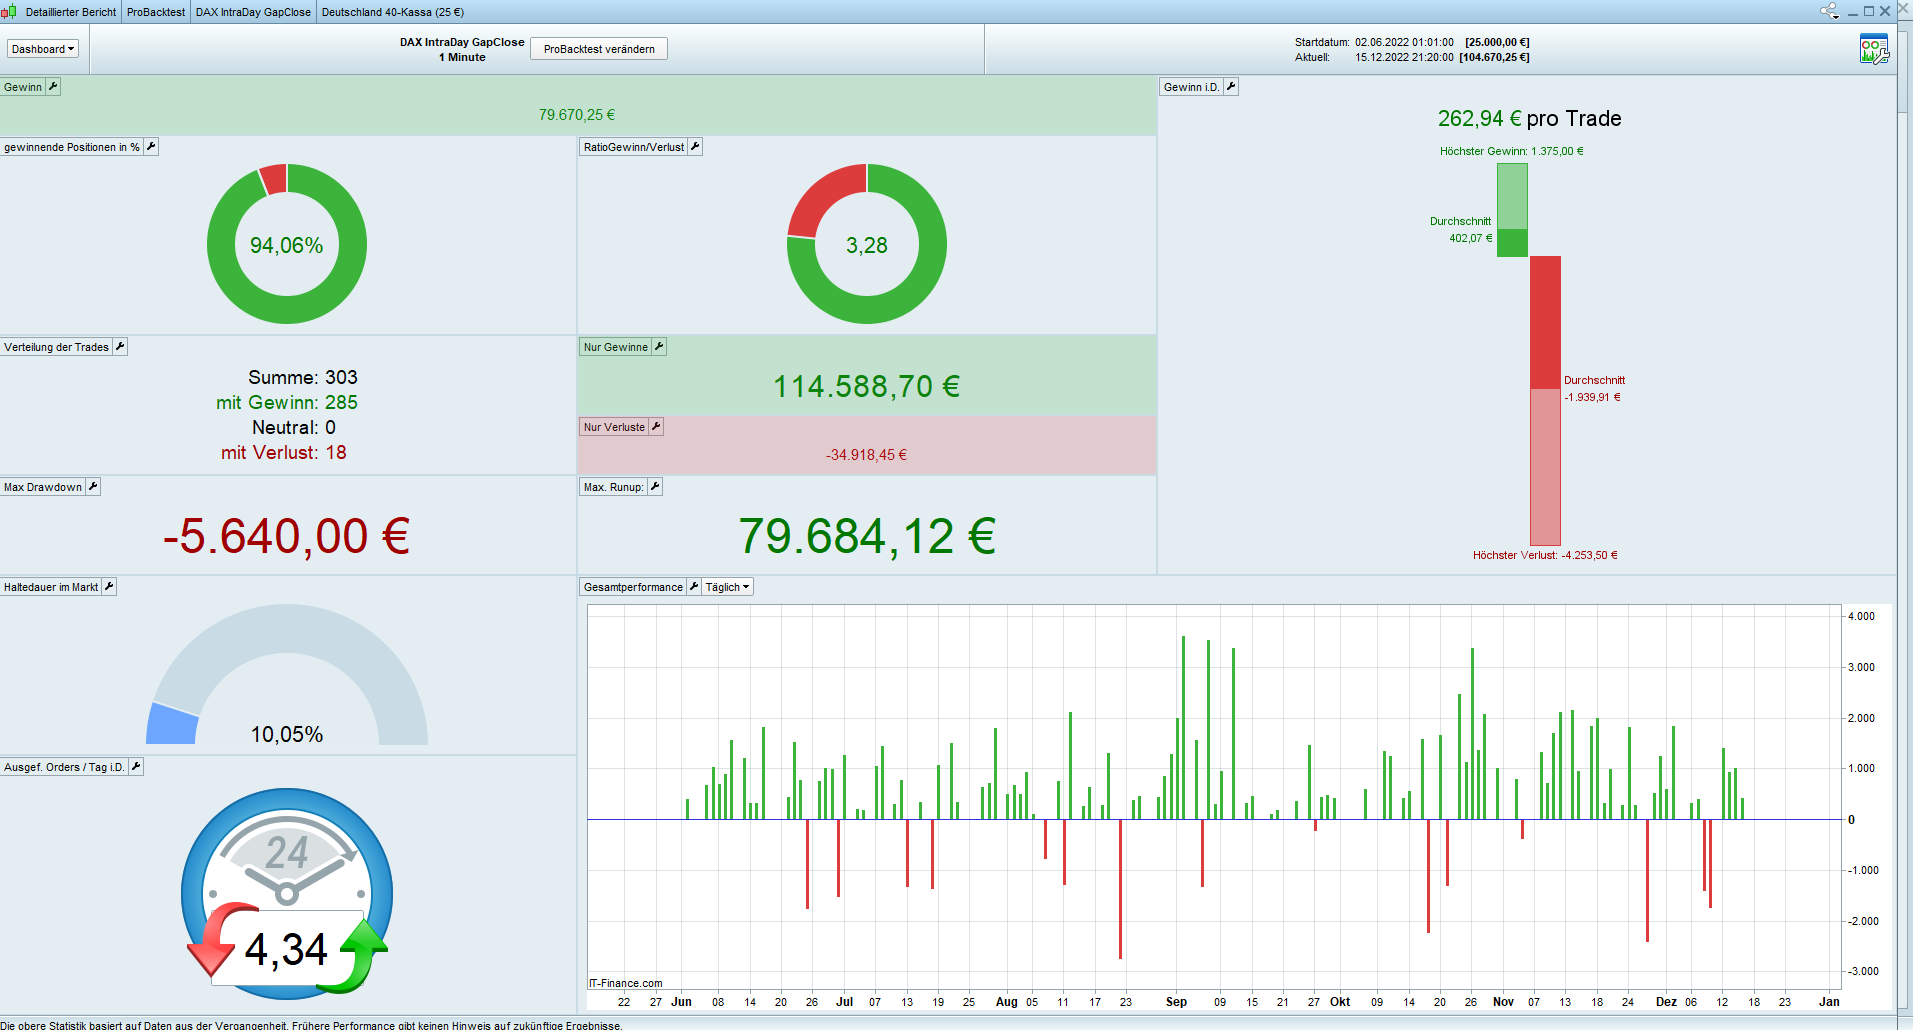This screenshot has height=1030, width=1913.
Task: Click the share icon in title bar
Action: point(1829,12)
